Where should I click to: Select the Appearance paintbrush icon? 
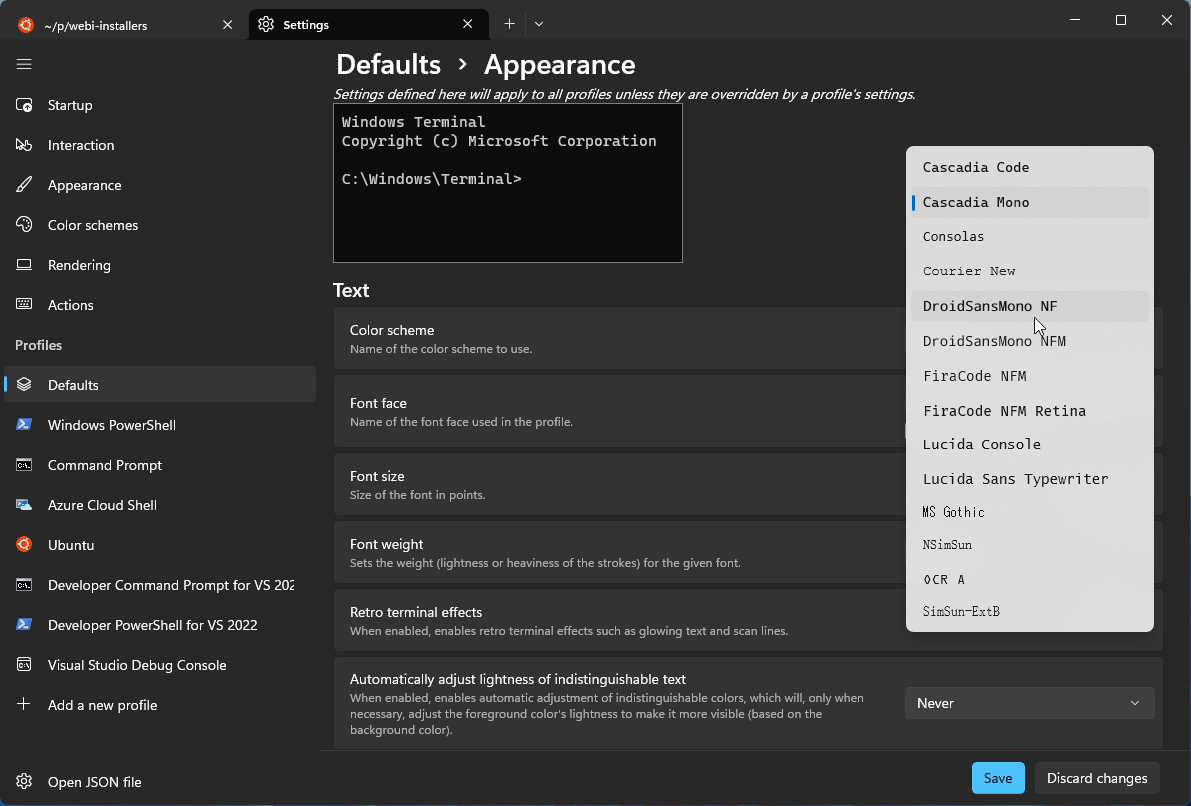point(24,184)
